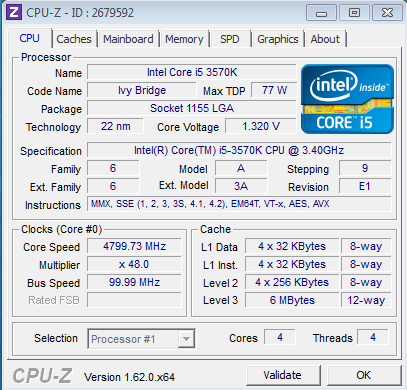Click the 'Clocks (Core #0)' group label

61,229
